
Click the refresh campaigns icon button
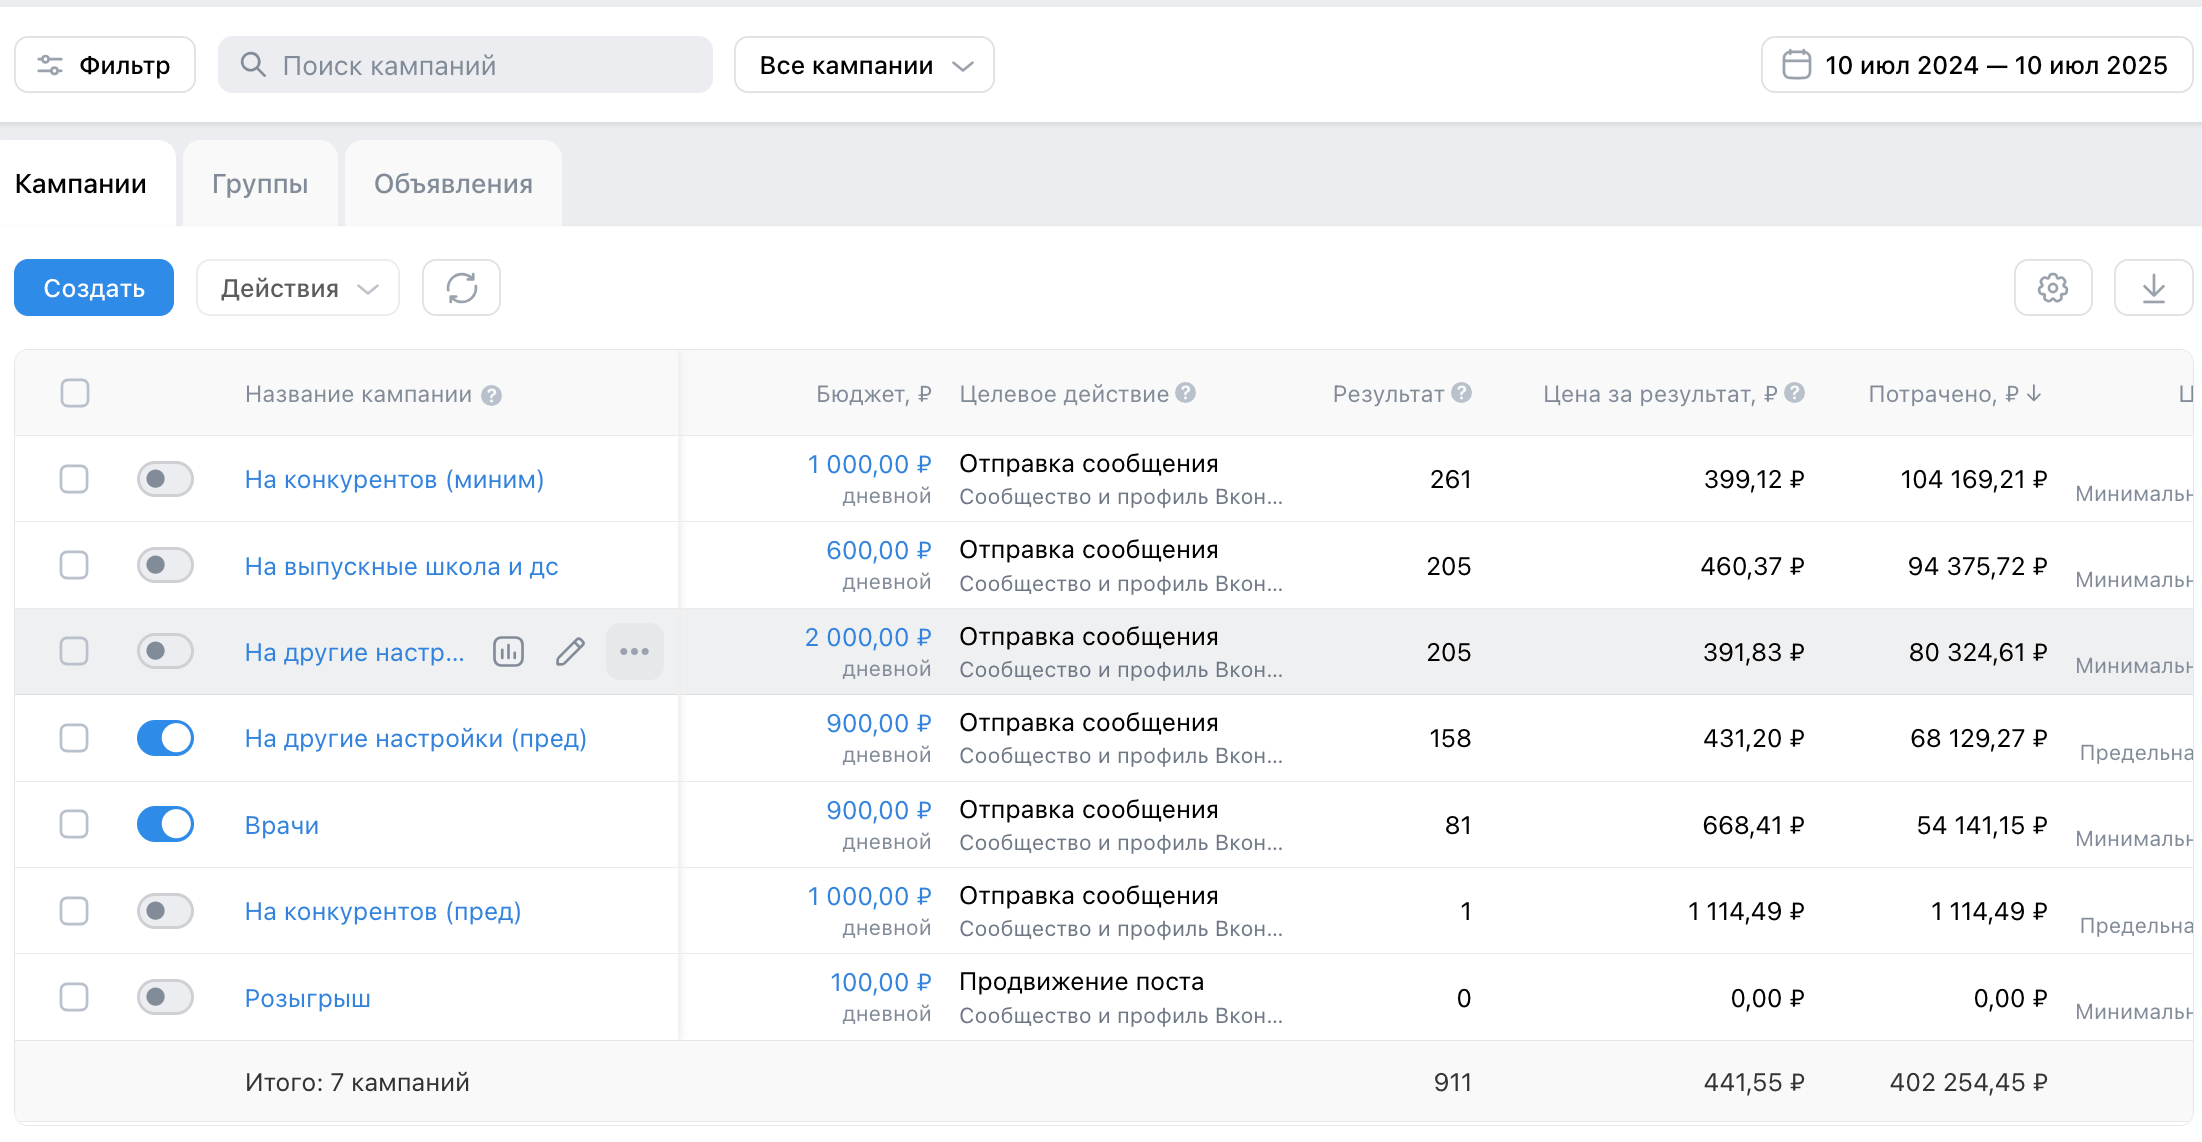pyautogui.click(x=461, y=288)
